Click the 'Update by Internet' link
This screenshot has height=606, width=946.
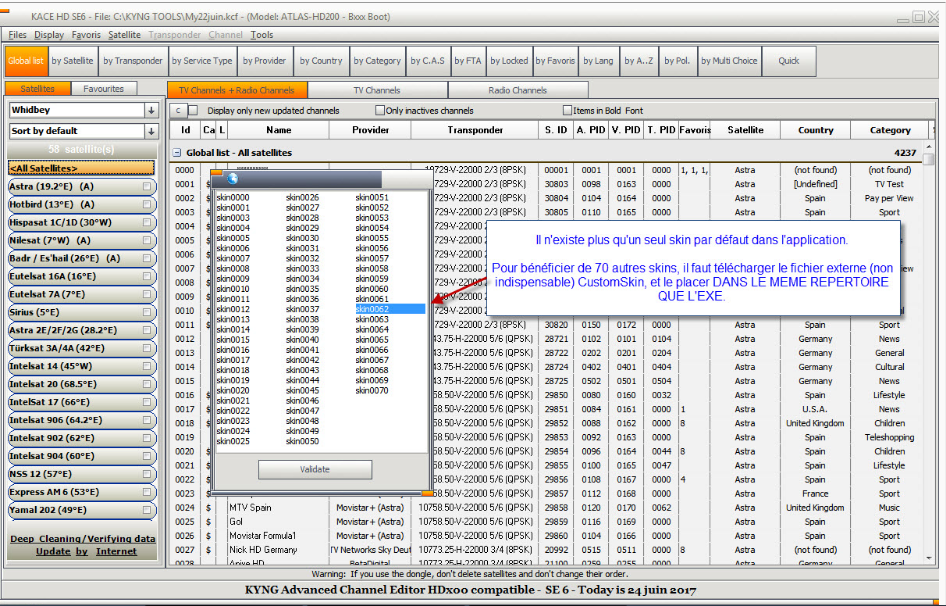86,552
